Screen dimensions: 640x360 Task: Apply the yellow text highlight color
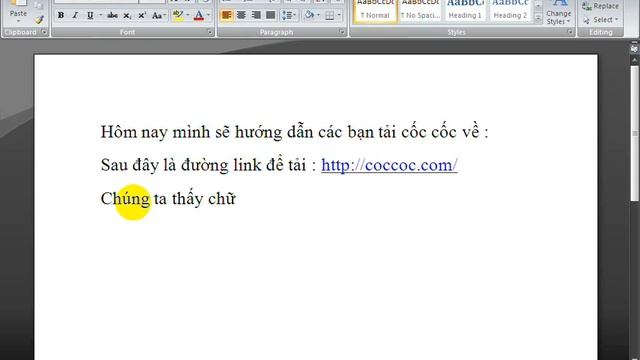pyautogui.click(x=178, y=16)
